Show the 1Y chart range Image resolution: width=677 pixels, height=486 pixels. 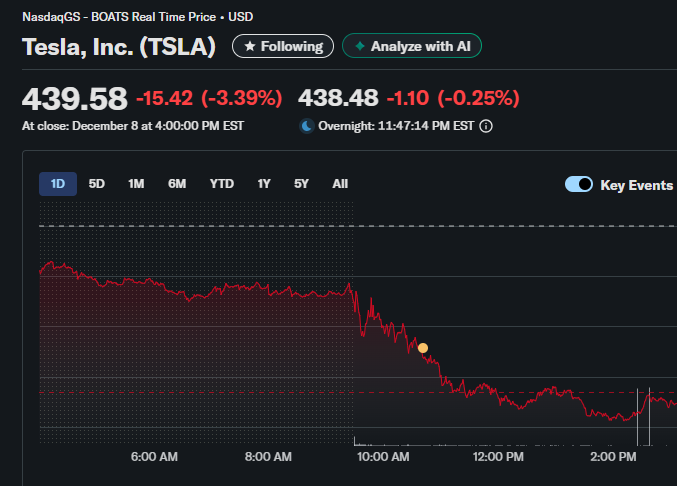click(264, 184)
